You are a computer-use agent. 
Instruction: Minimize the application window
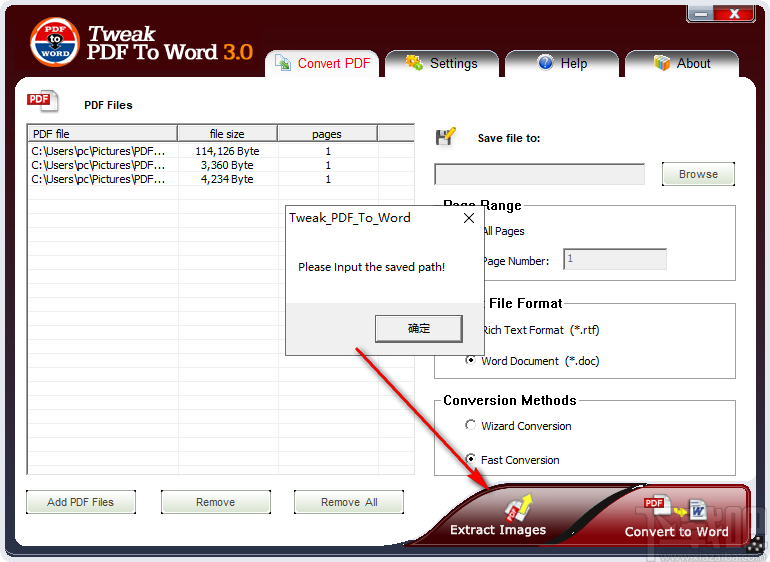pos(701,14)
